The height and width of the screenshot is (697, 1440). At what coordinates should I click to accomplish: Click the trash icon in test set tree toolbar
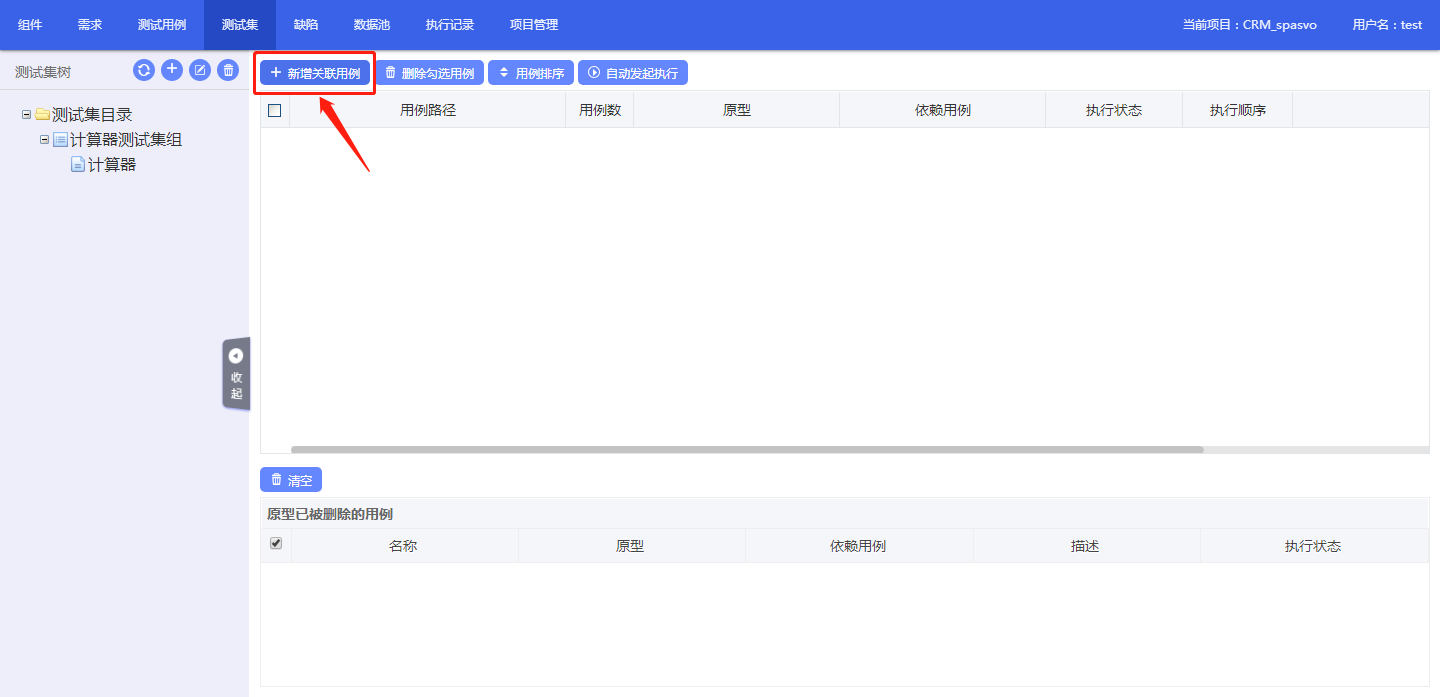coord(227,69)
